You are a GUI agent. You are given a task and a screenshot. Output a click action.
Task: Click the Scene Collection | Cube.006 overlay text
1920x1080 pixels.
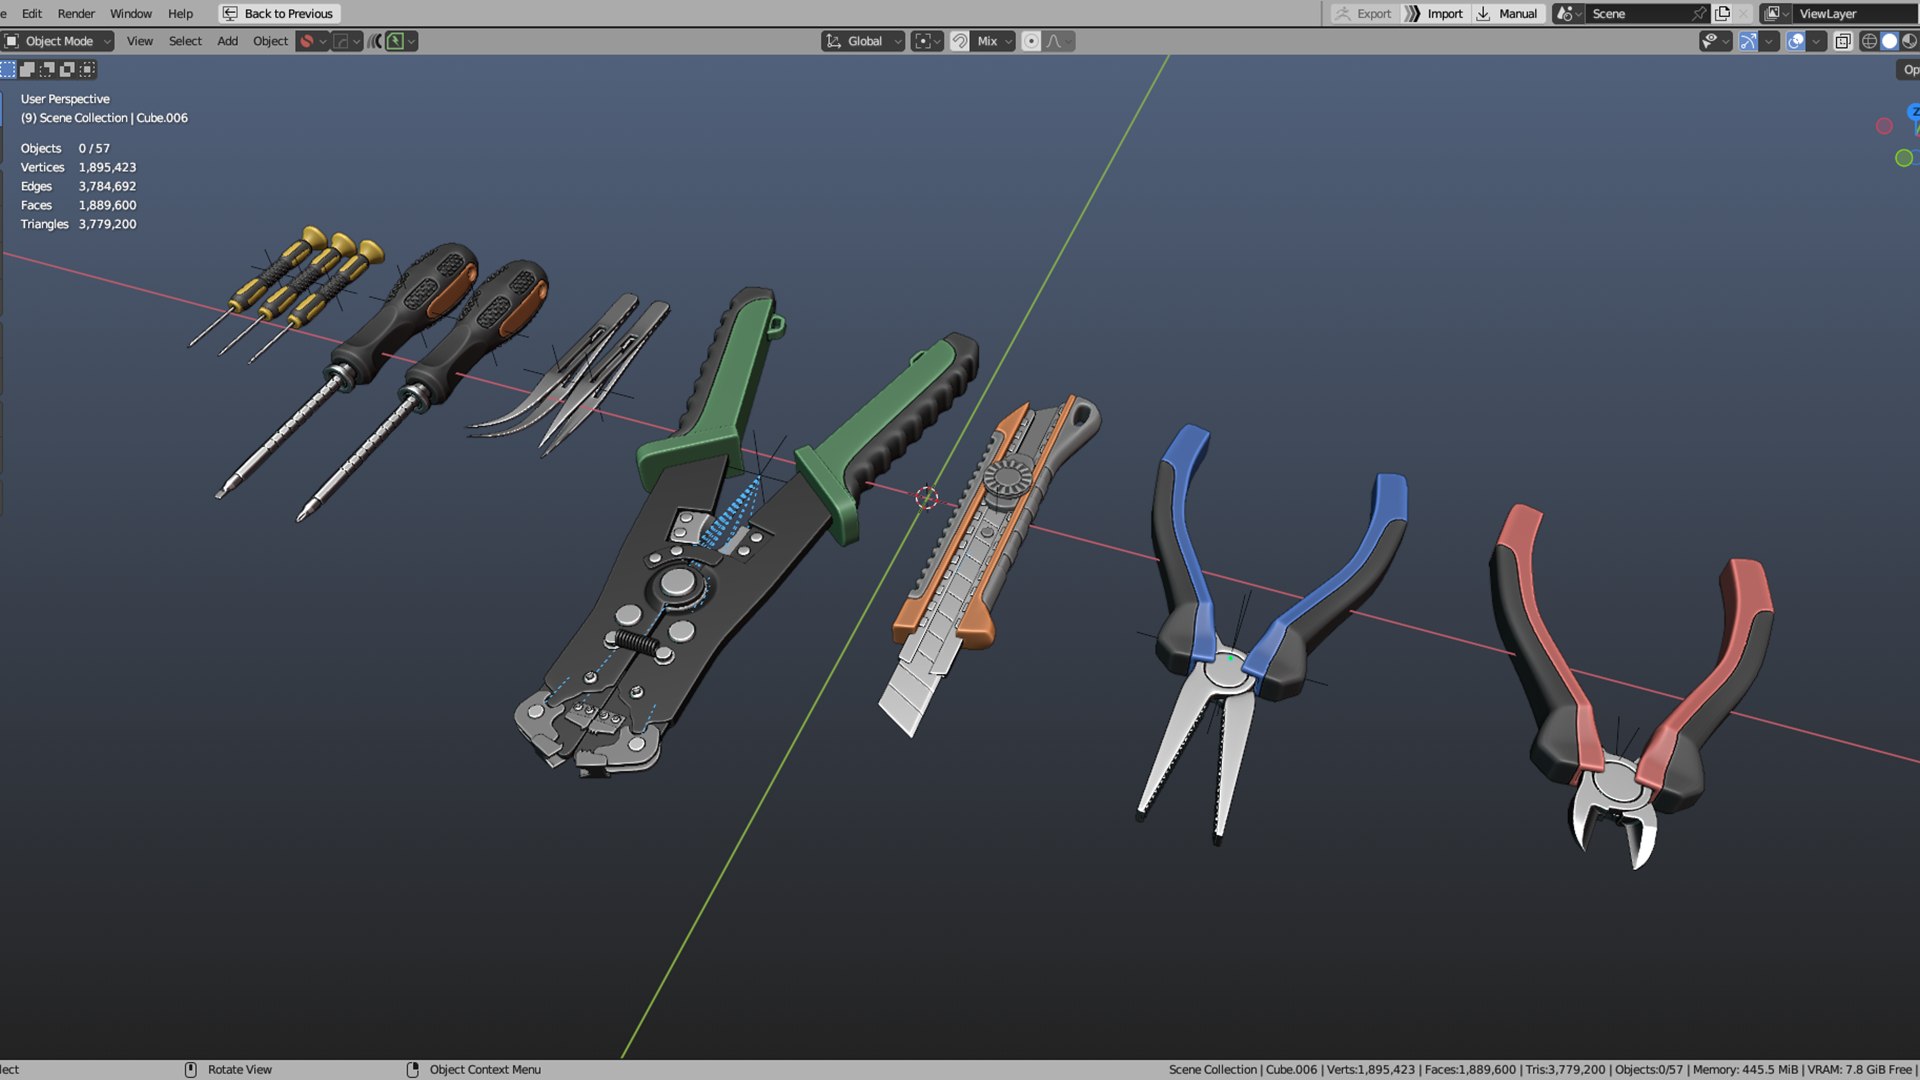[x=104, y=118]
